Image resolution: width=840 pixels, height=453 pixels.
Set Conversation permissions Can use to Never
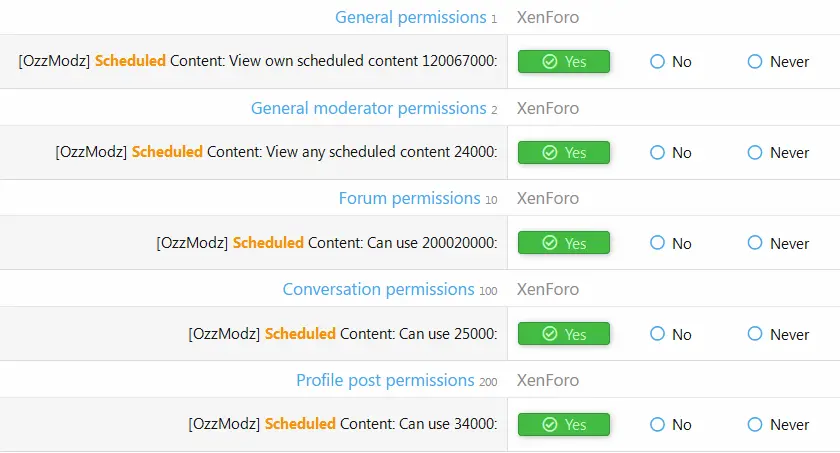coord(778,334)
